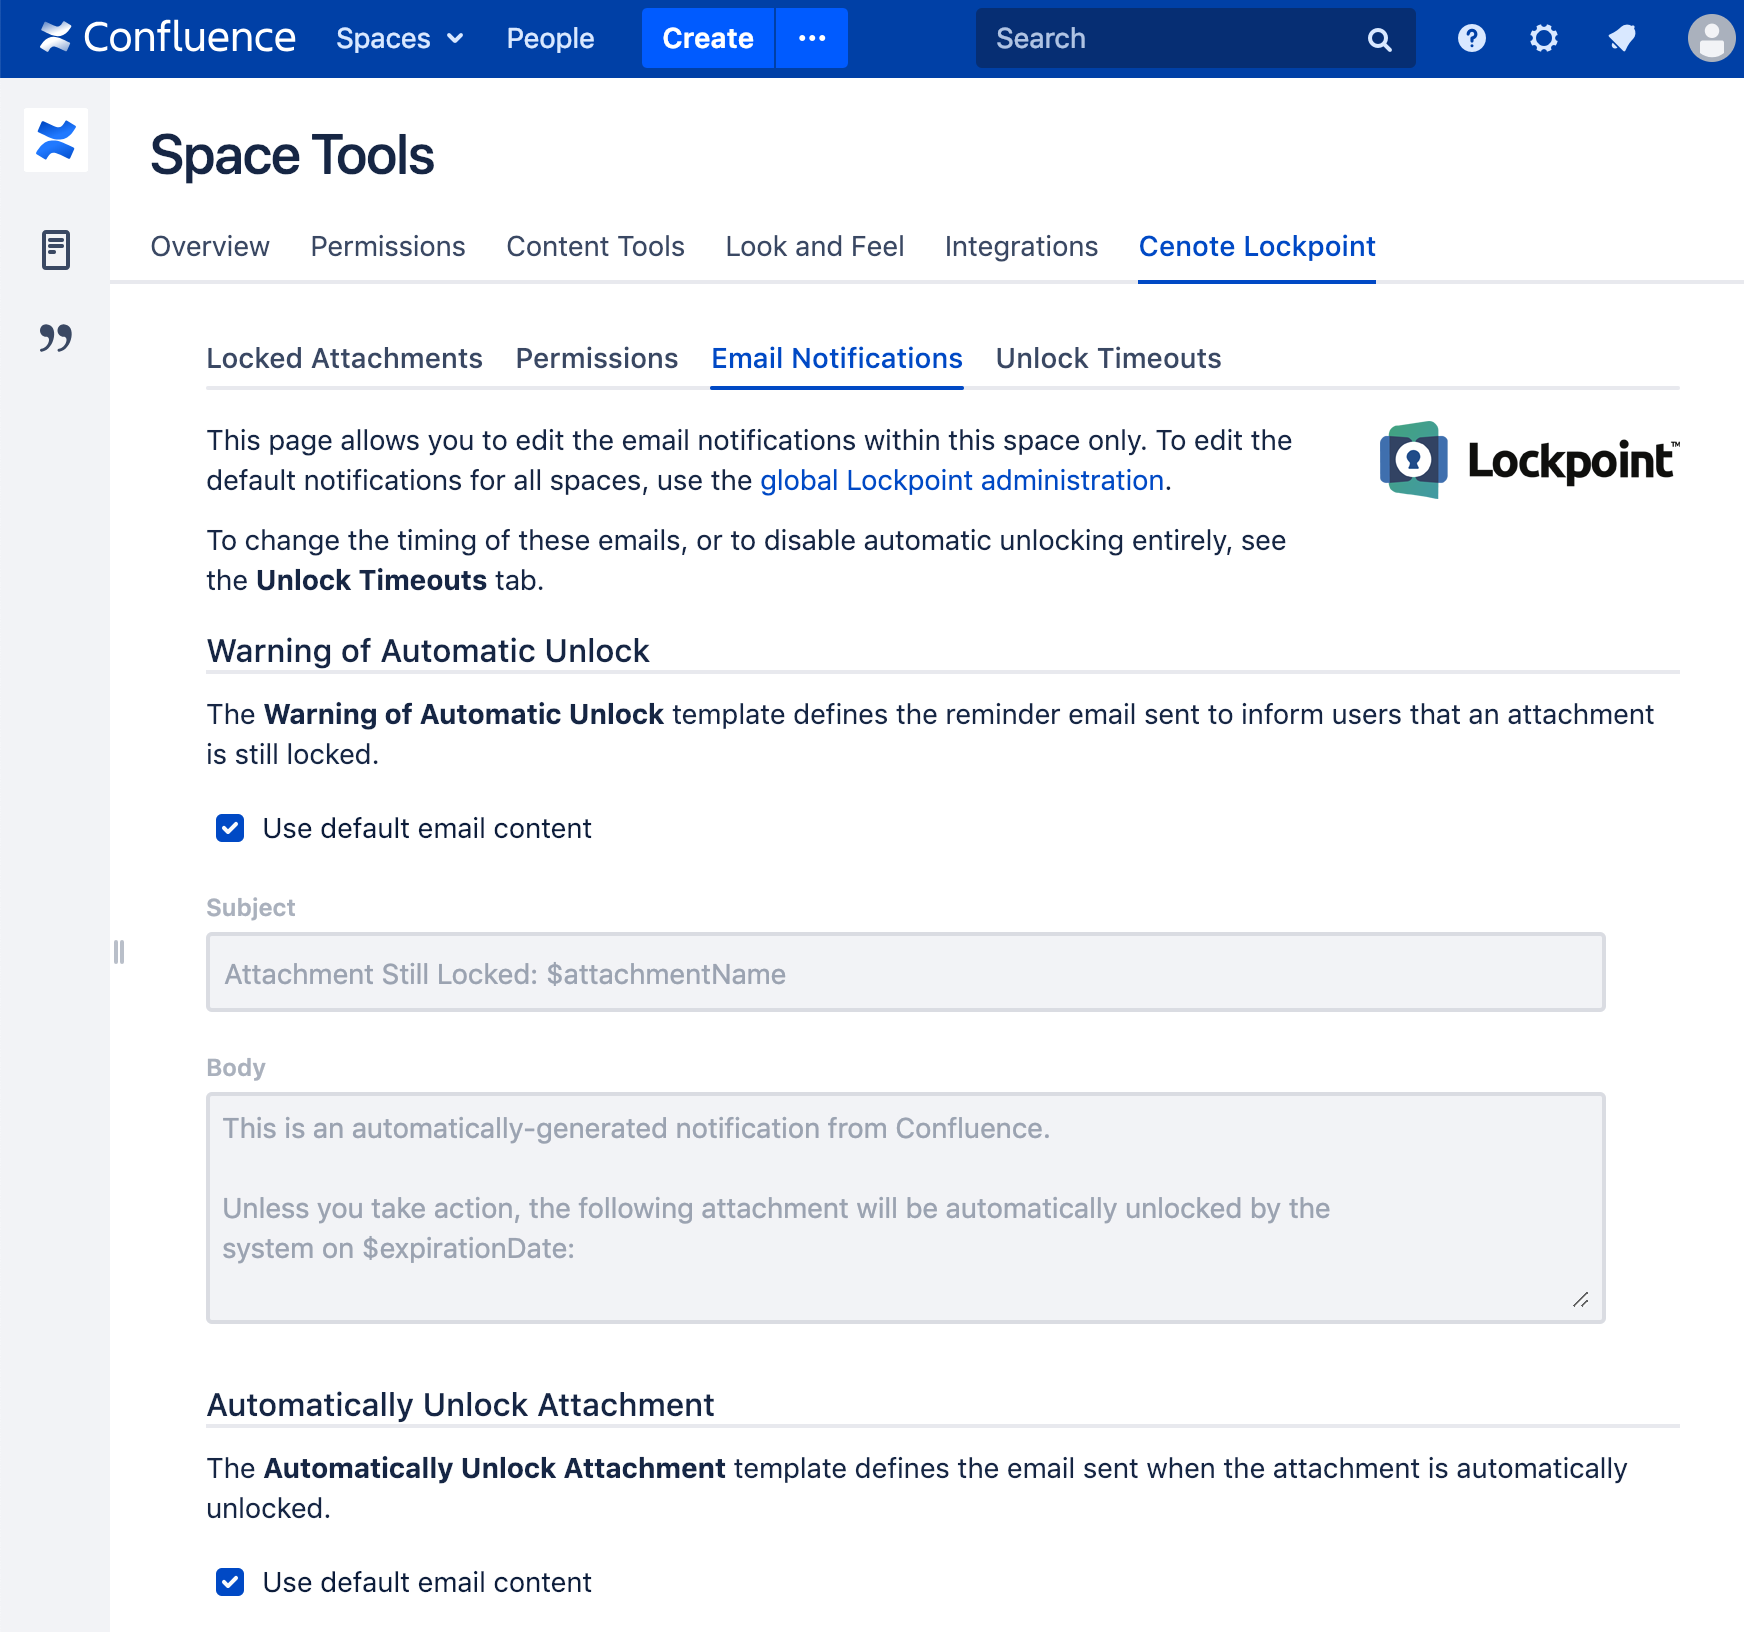Open the notifications icon
This screenshot has height=1632, width=1744.
[1621, 38]
